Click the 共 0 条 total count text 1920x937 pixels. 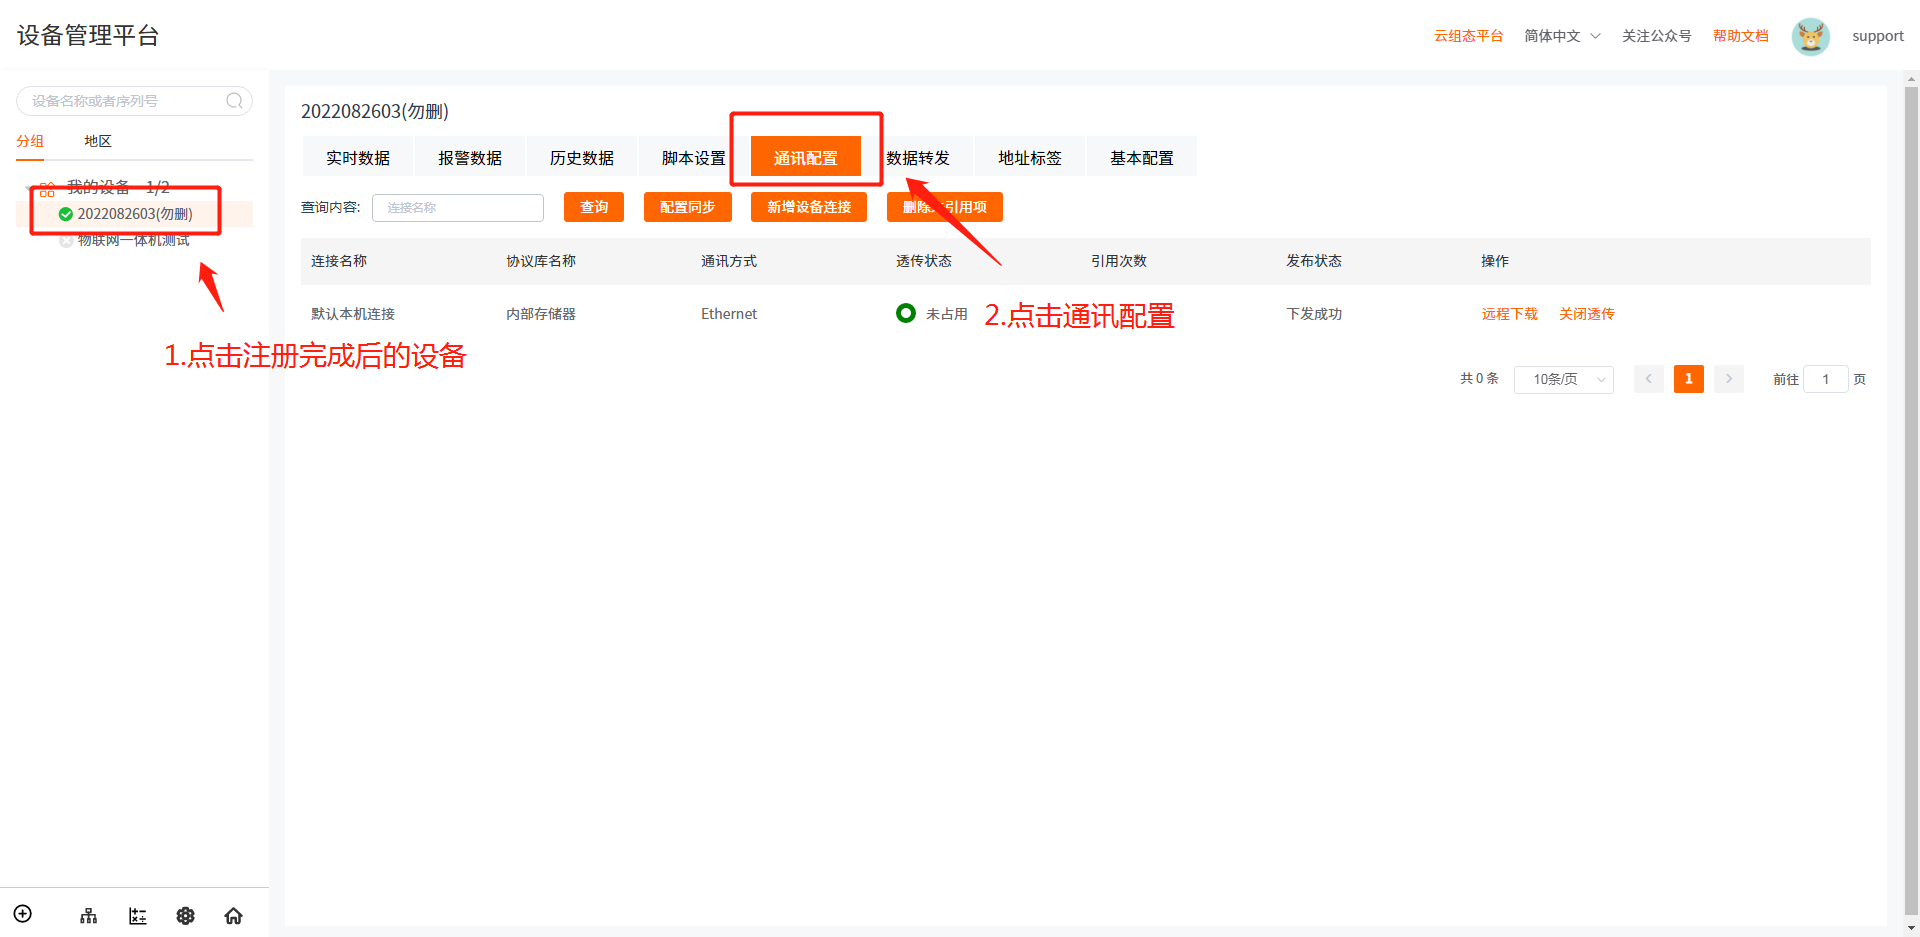point(1479,379)
